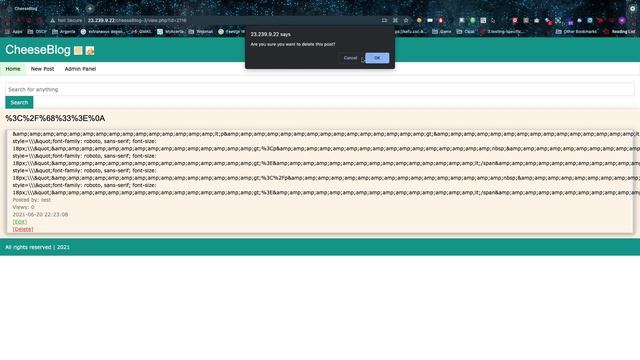
Task: Open the GMAIL bookmark
Action: [141, 31]
